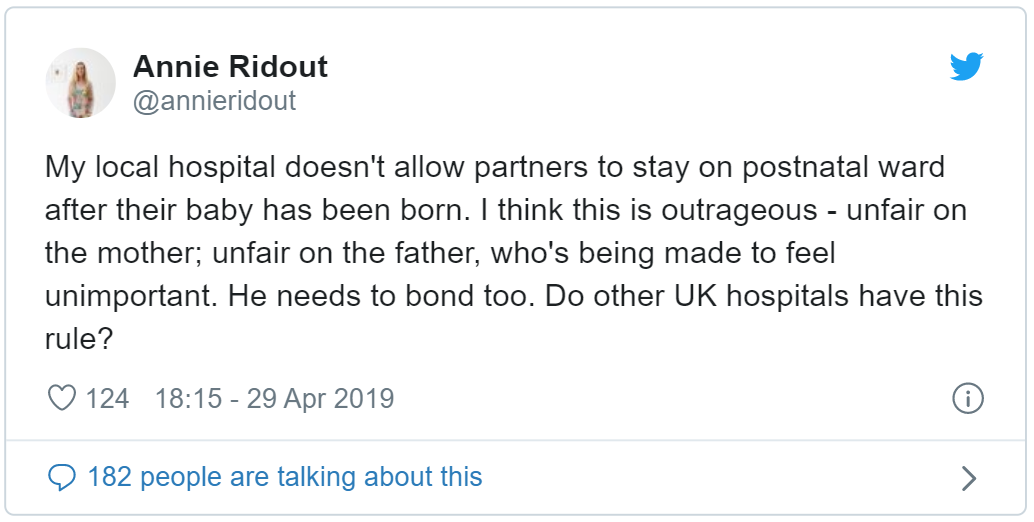Click the speech bubble reply icon

coord(62,477)
